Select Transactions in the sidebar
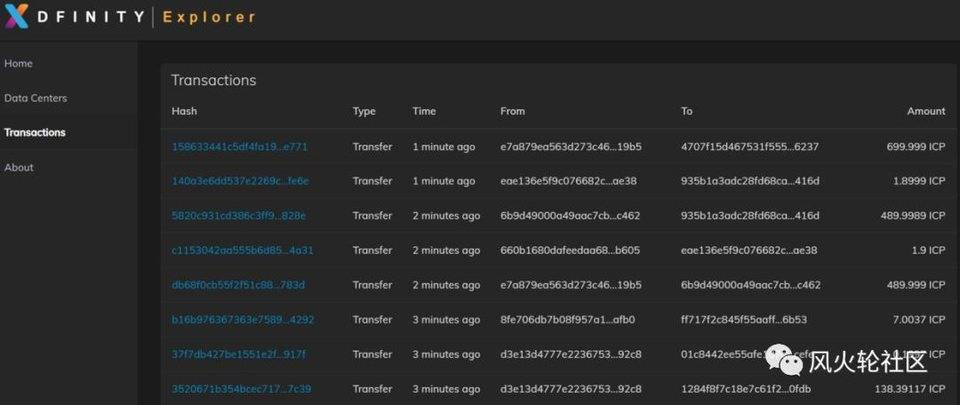 coord(35,133)
